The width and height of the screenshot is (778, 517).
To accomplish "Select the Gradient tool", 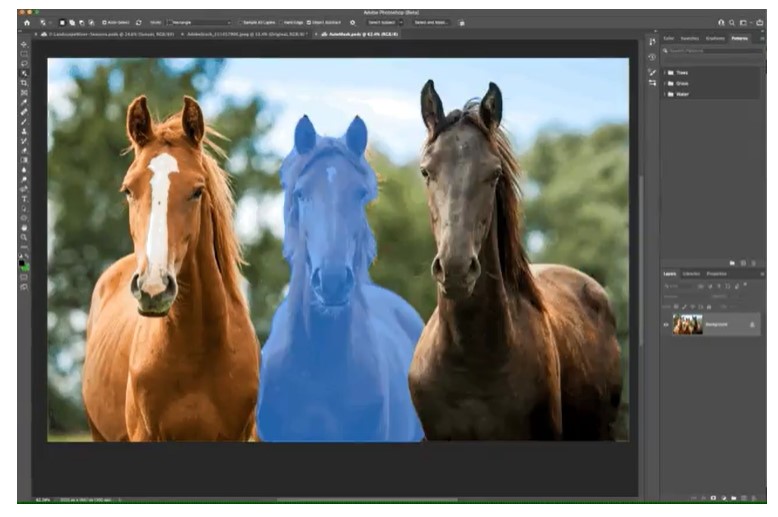I will pos(24,160).
